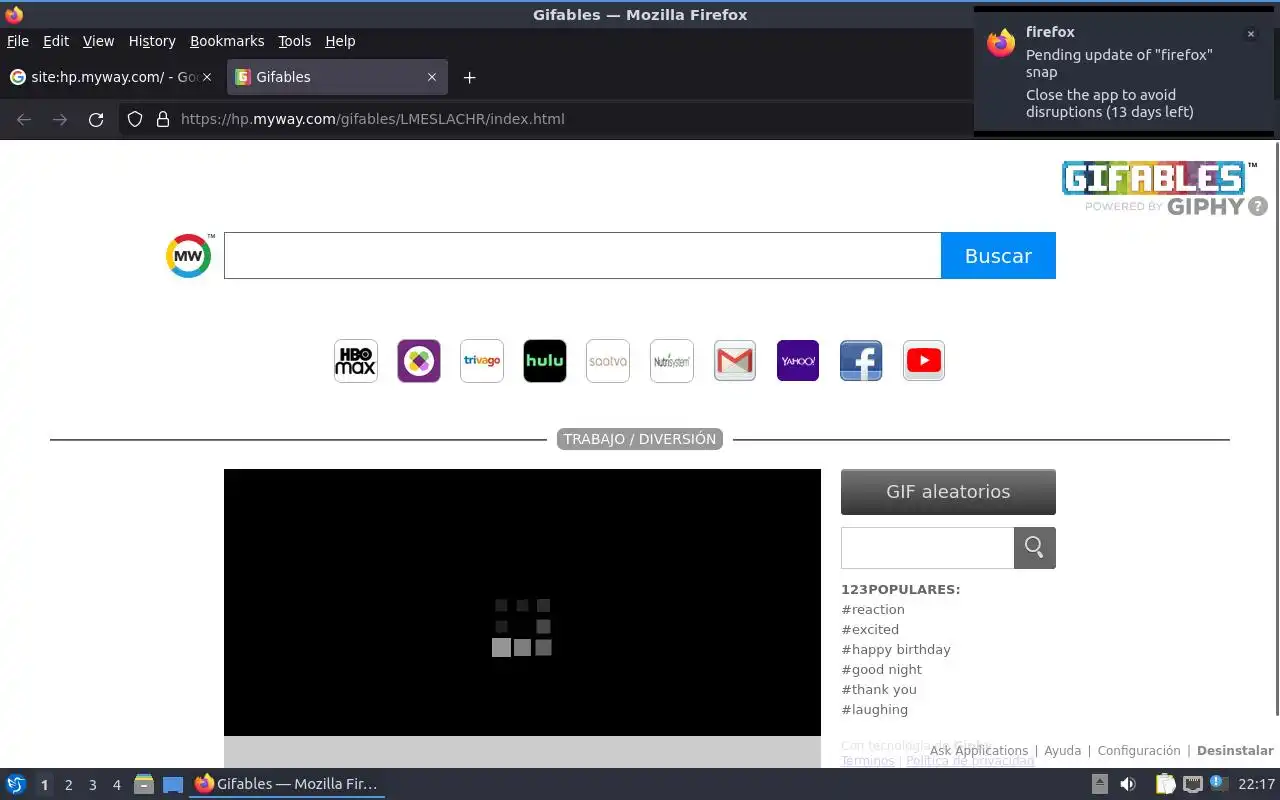1280x800 pixels.
Task: Open the file manager from the taskbar
Action: 144,785
